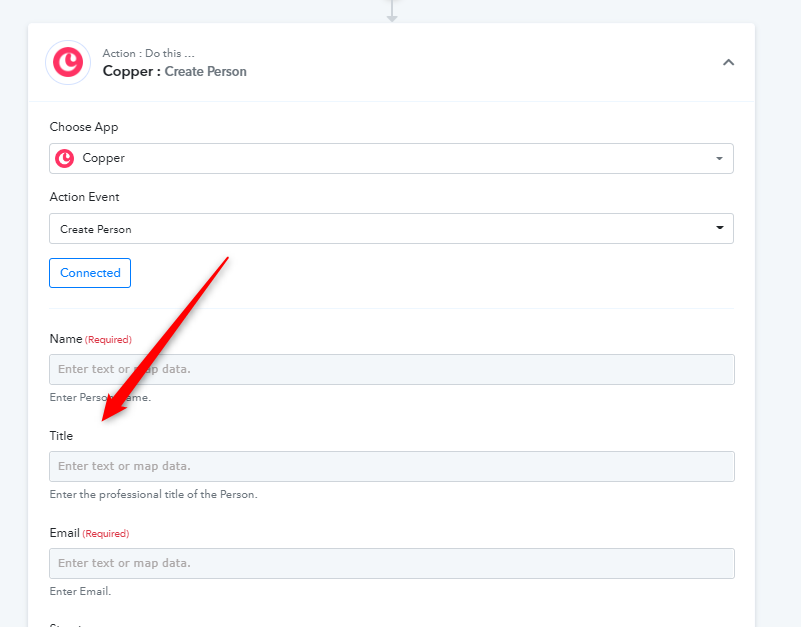
Task: Open the Action Event dropdown arrow
Action: 720,228
